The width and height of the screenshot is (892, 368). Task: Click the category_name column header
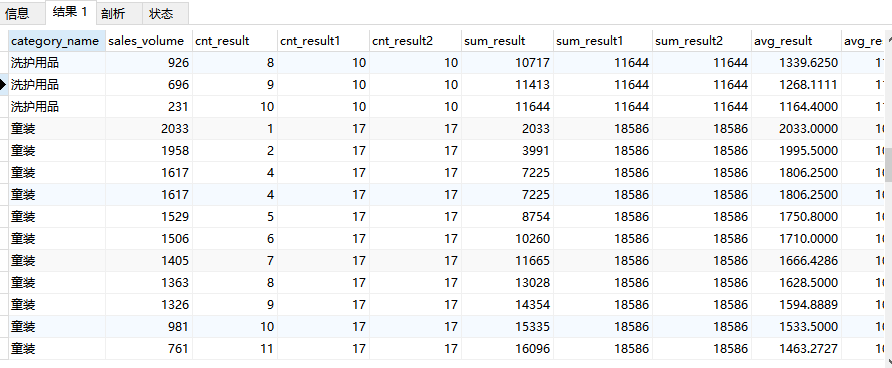tap(57, 41)
